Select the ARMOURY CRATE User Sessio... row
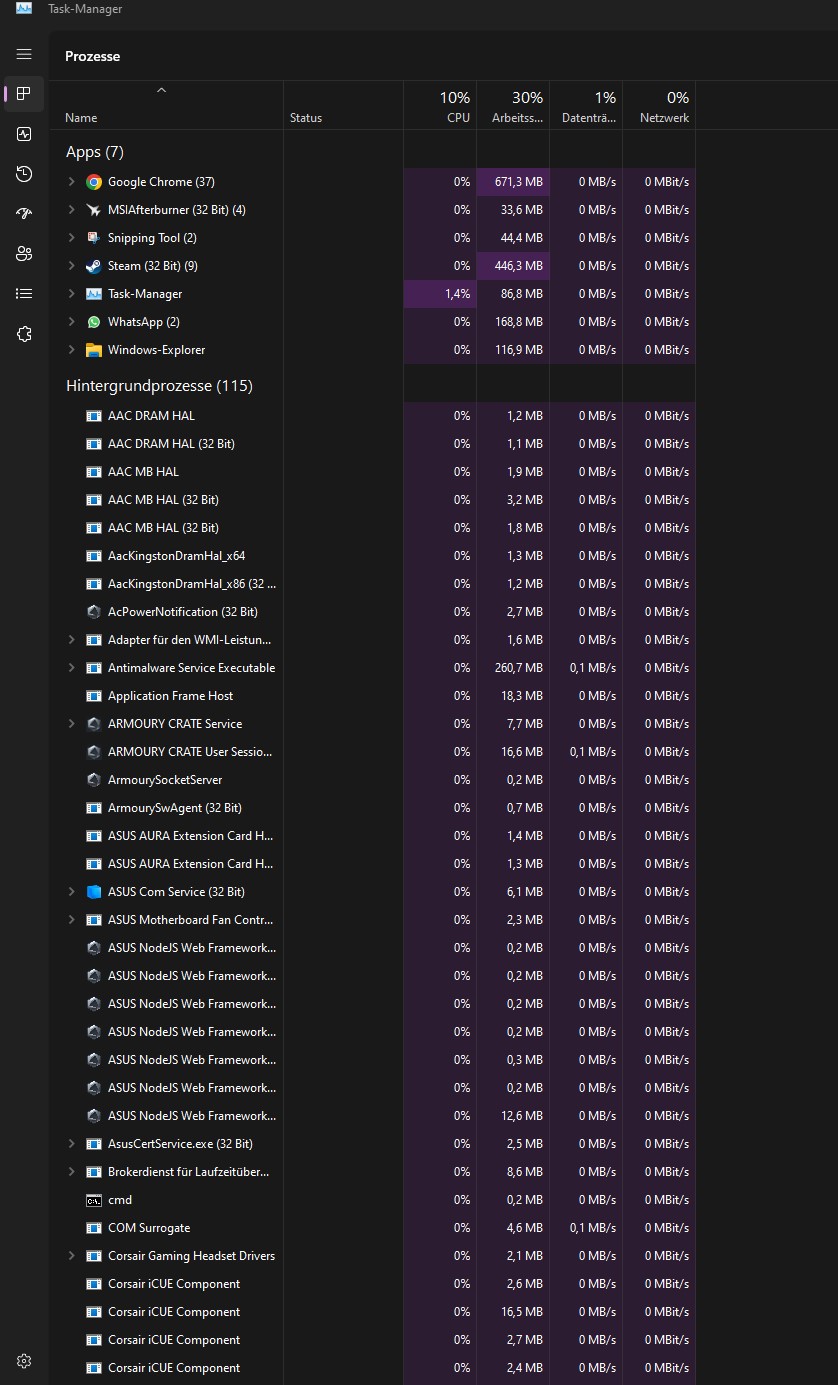Screen dimensions: 838x1385 point(372,752)
